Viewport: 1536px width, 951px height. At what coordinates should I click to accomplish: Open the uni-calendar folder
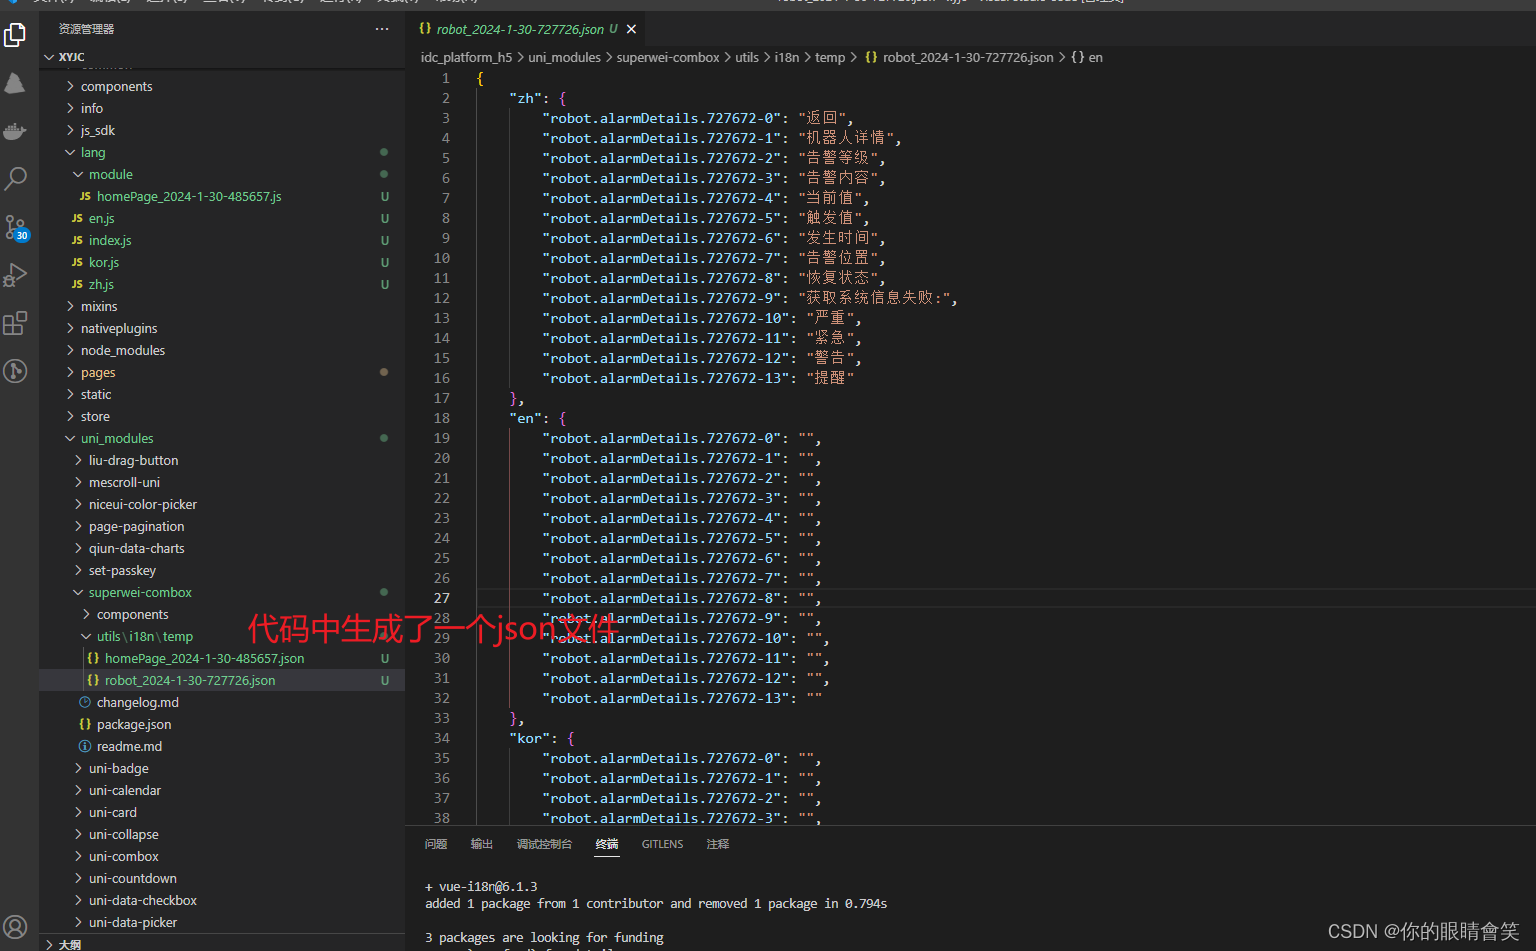125,790
